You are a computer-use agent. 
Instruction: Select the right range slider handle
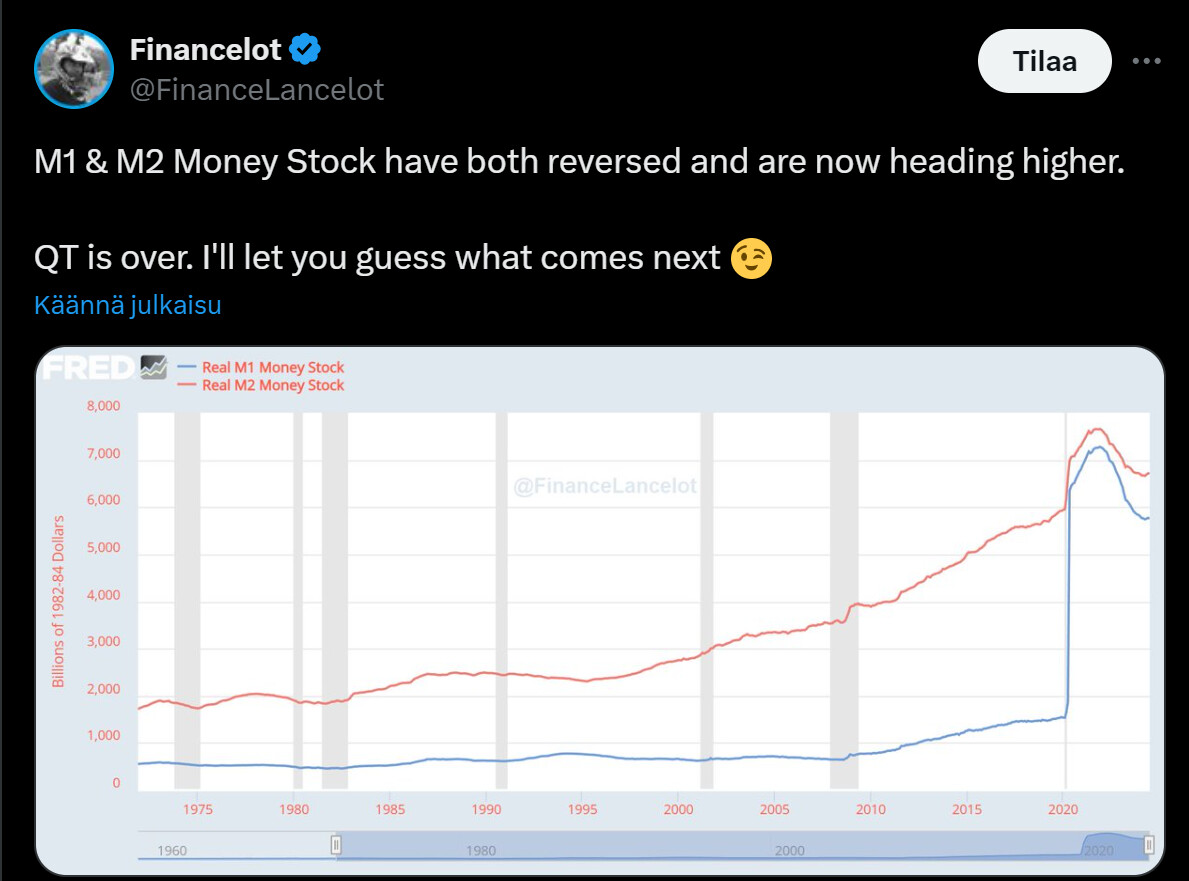(1149, 845)
